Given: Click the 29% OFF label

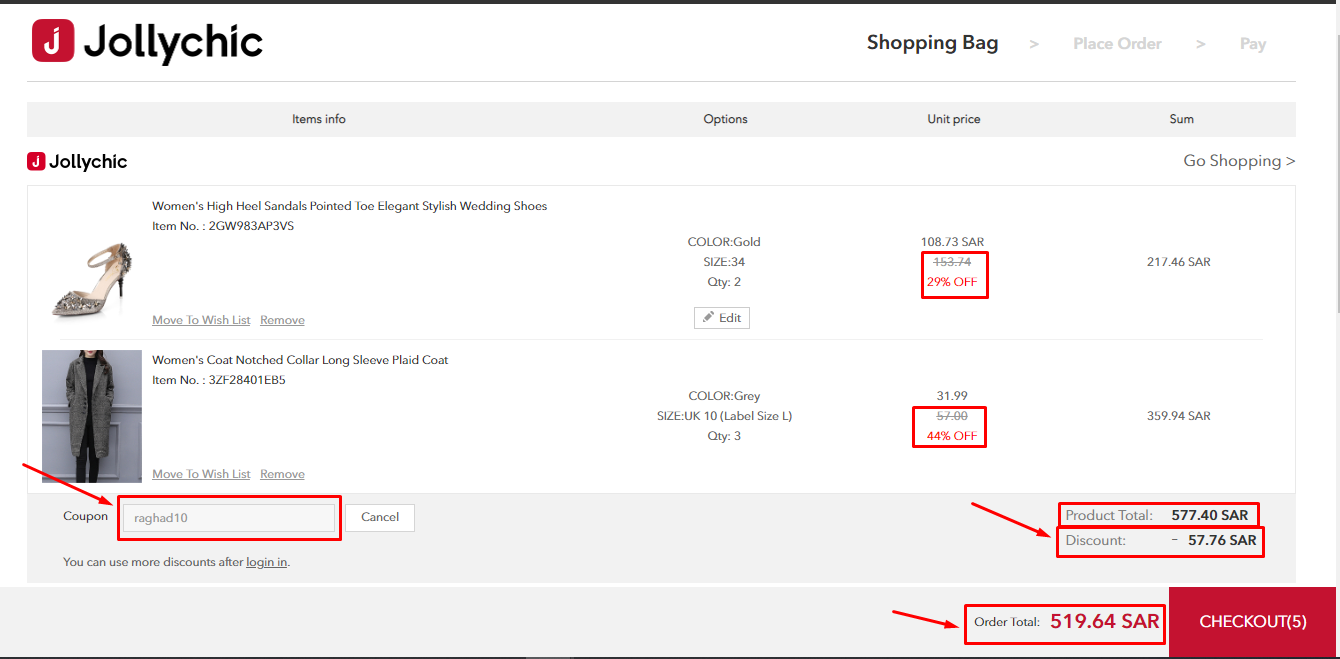Looking at the screenshot, I should click(x=952, y=282).
